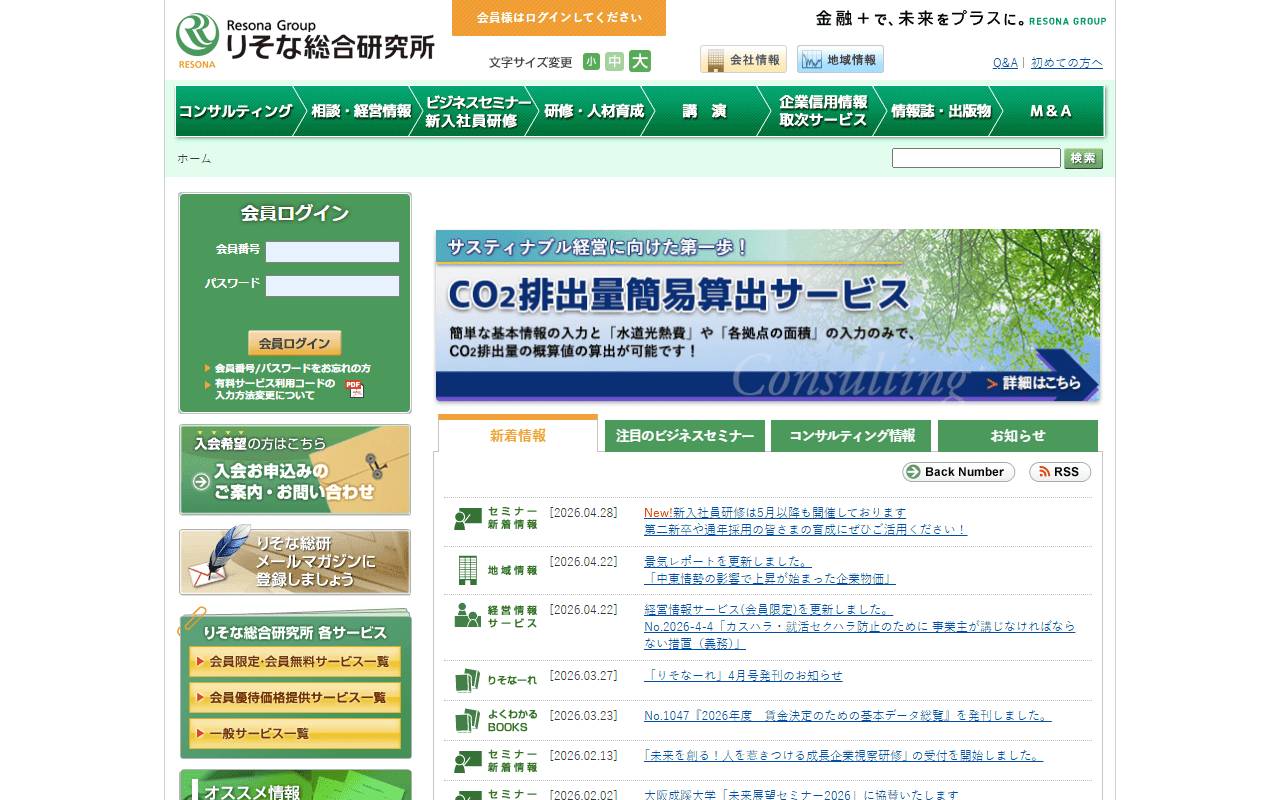The image size is (1280, 800).
Task: Click the 会員ログイン button
Action: (x=294, y=343)
